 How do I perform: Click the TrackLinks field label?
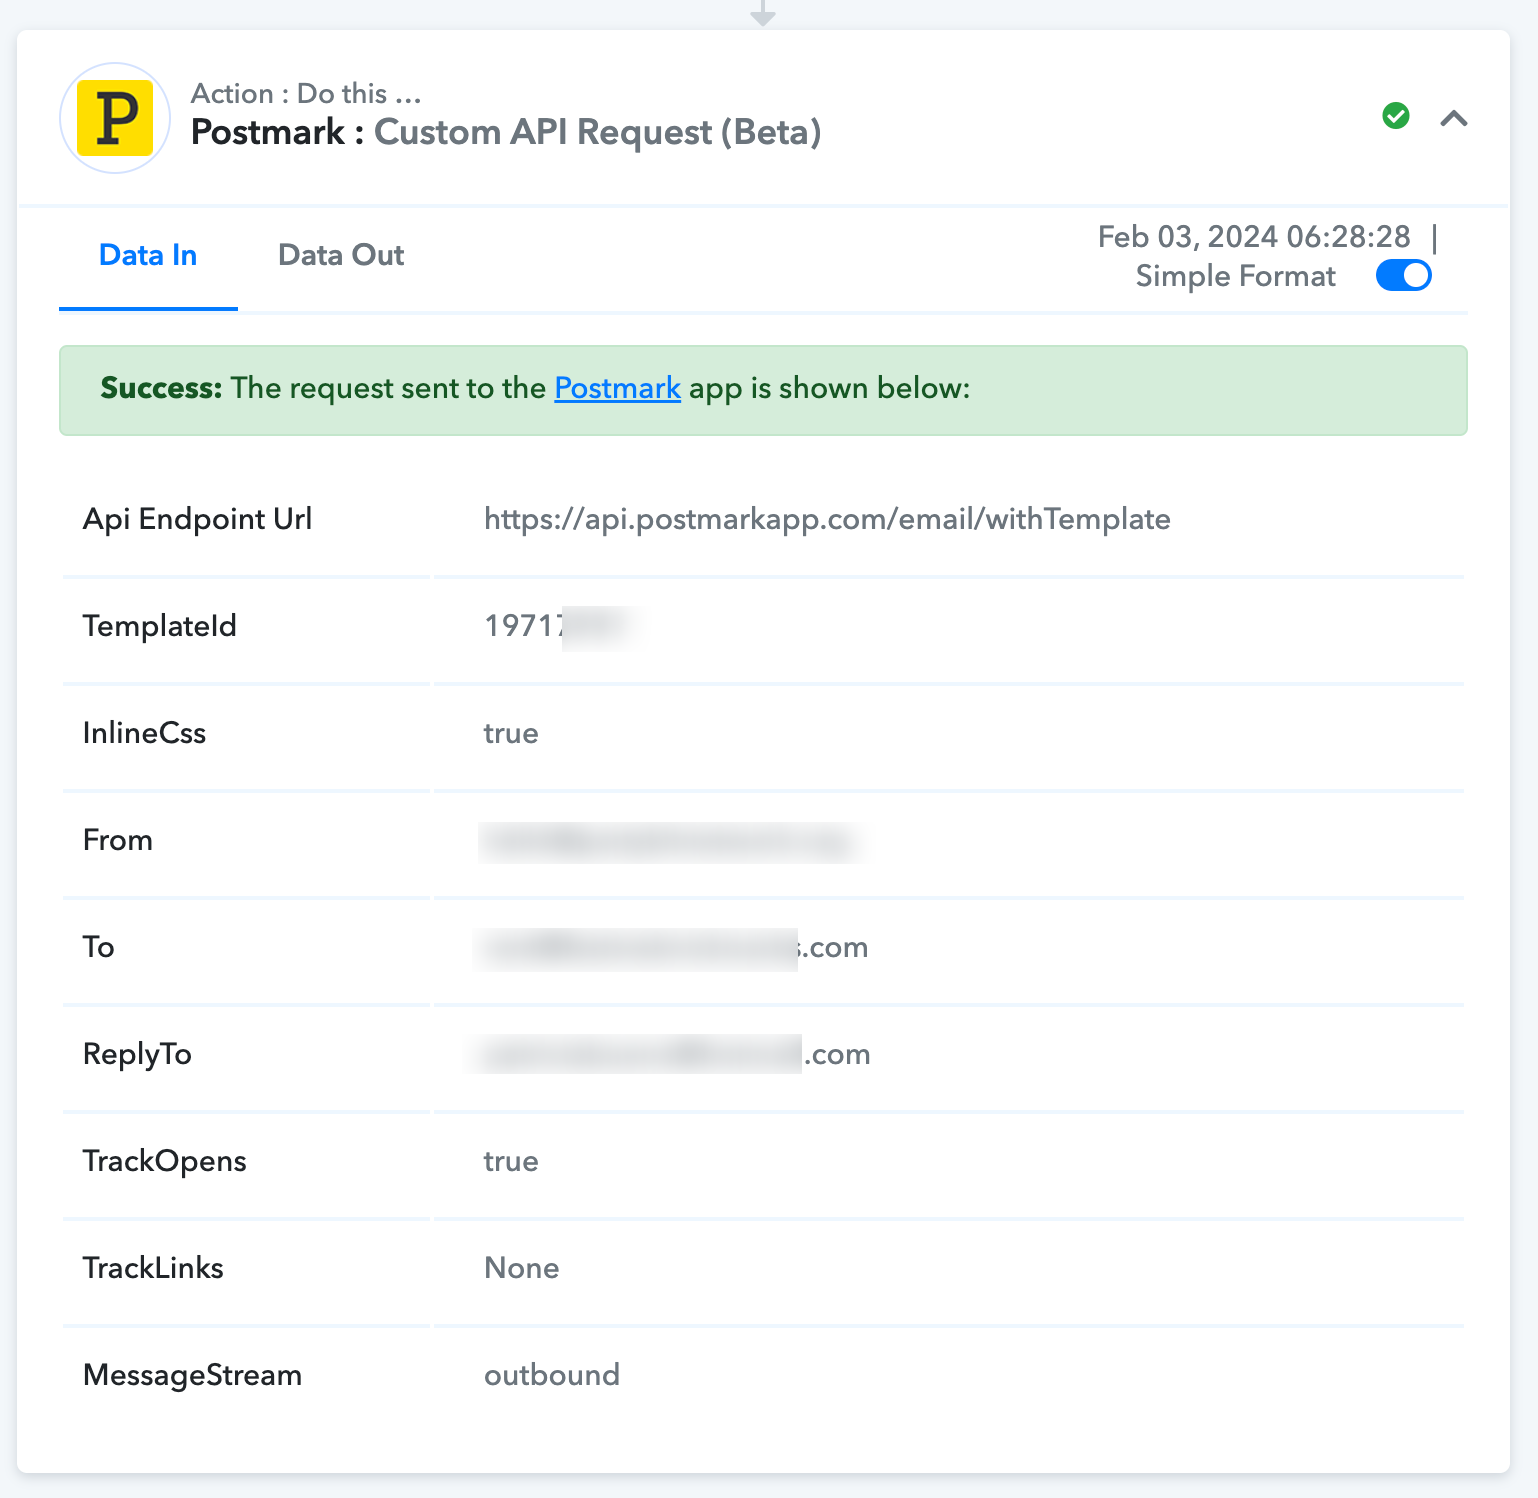(x=153, y=1268)
